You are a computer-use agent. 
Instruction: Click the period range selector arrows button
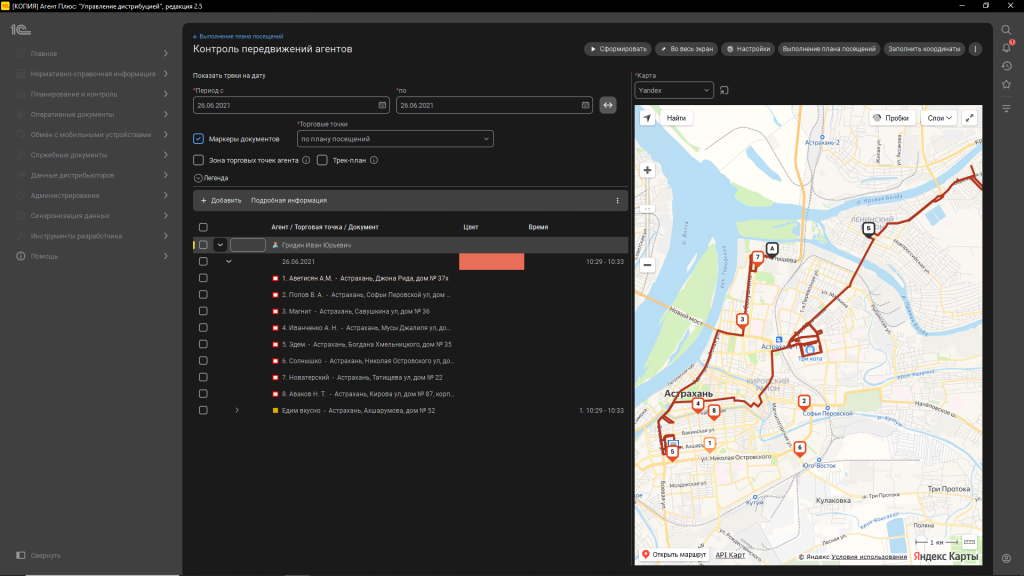pyautogui.click(x=608, y=105)
